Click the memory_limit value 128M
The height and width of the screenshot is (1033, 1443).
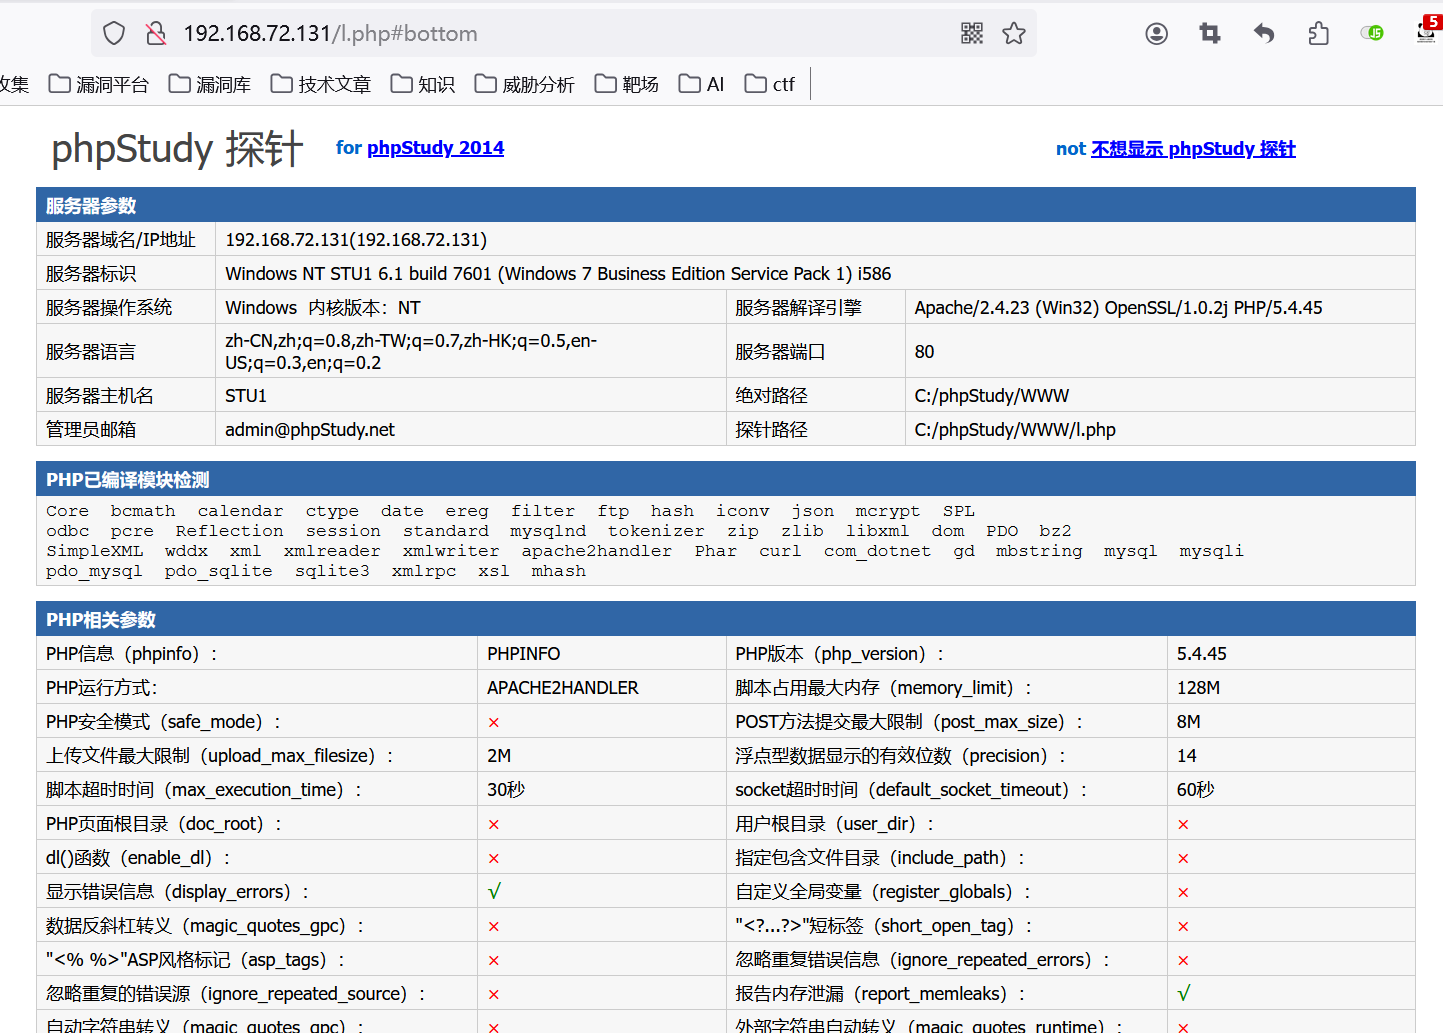pos(1198,688)
